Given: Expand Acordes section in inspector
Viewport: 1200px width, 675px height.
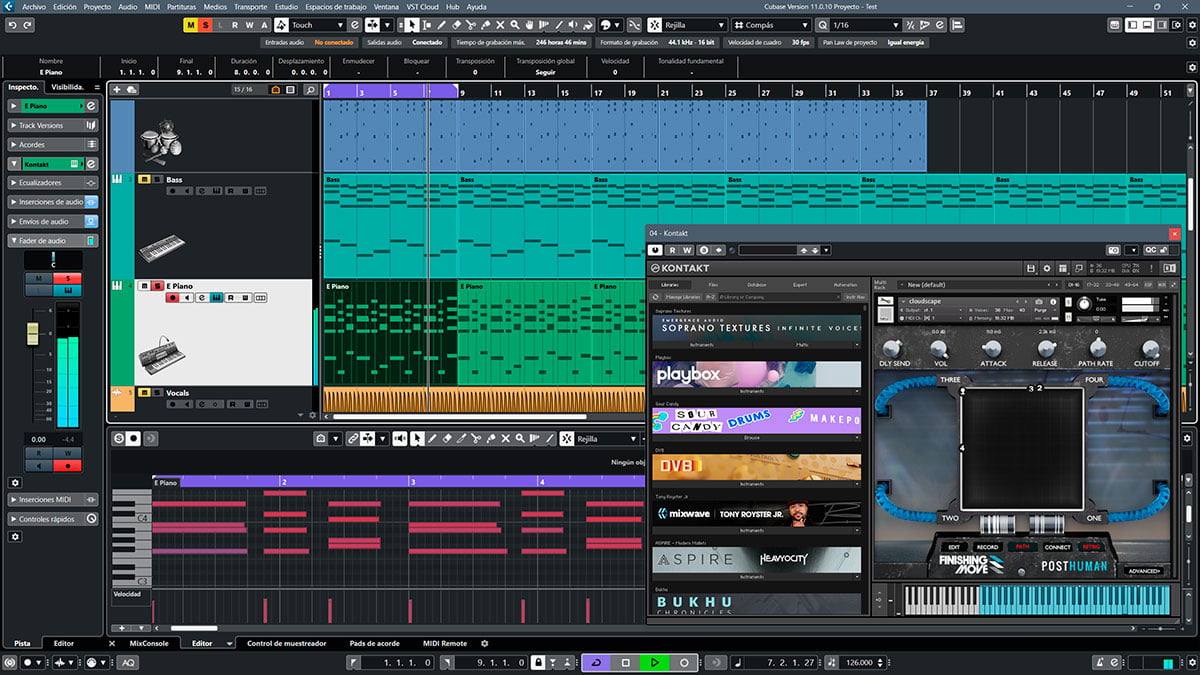Looking at the screenshot, I should pos(53,144).
